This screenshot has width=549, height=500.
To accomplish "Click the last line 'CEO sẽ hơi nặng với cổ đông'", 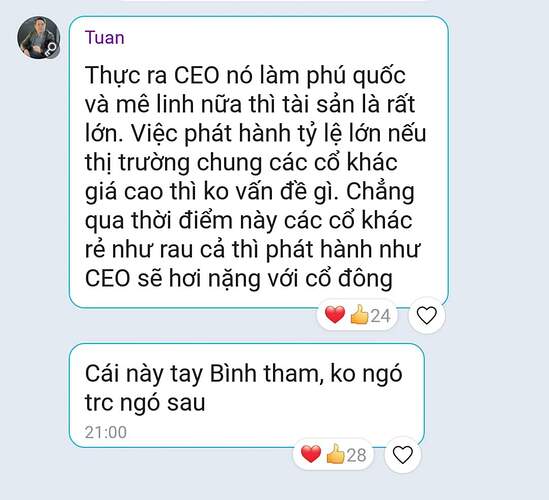I will pyautogui.click(x=238, y=279).
